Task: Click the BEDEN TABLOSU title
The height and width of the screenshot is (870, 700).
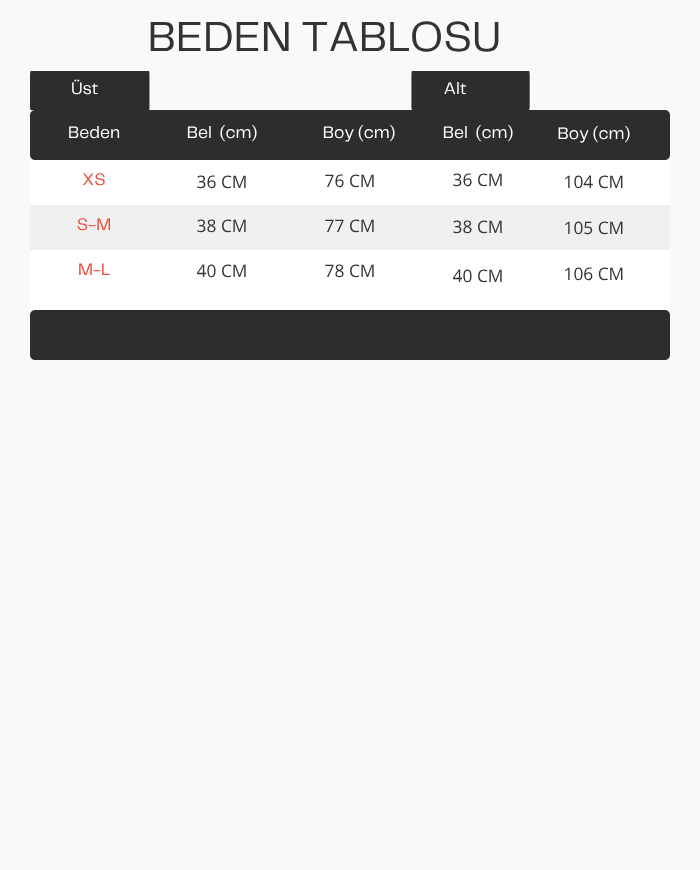Action: pos(324,37)
